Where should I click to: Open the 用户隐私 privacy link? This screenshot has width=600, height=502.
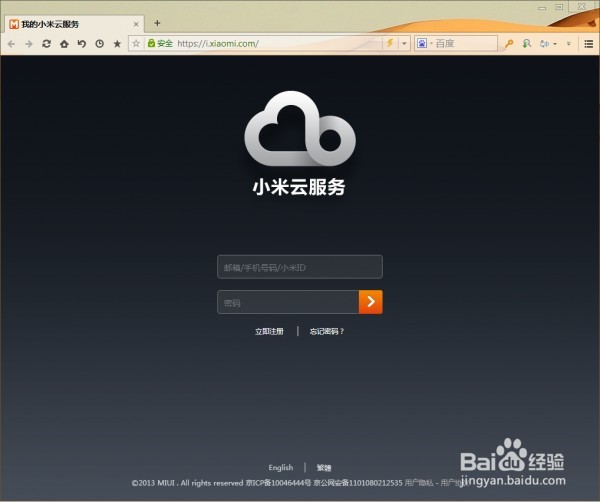419,483
